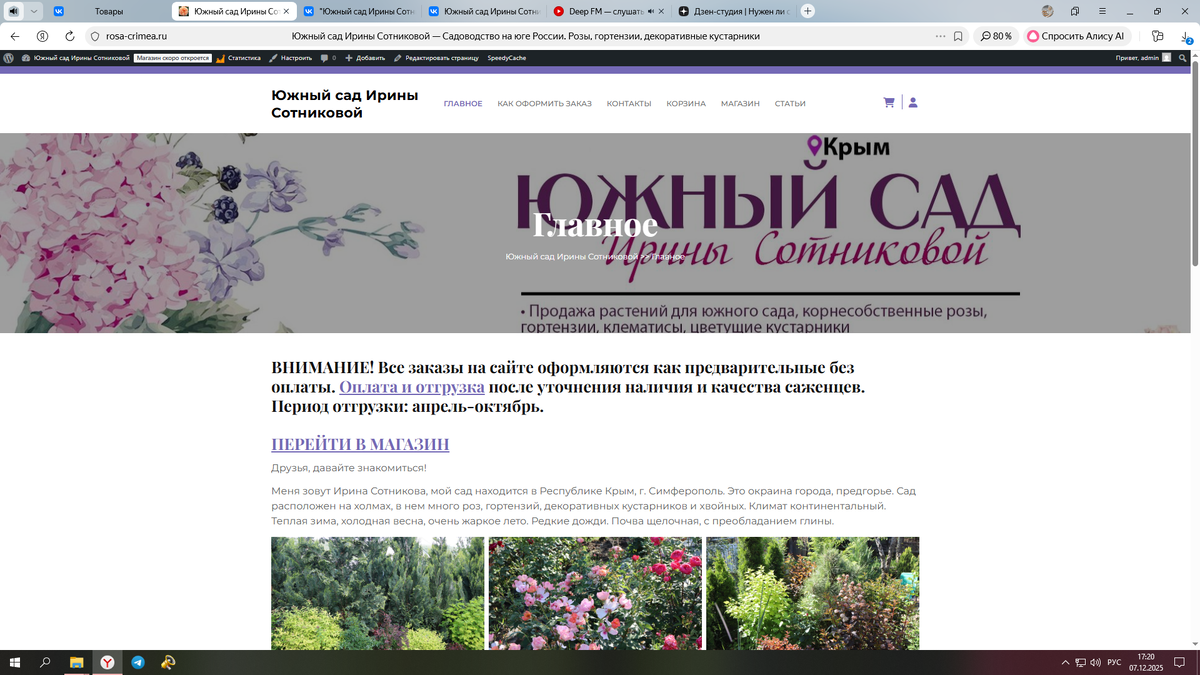Viewport: 1200px width, 675px height.
Task: Click Спросить Алису AI button
Action: 1076,36
